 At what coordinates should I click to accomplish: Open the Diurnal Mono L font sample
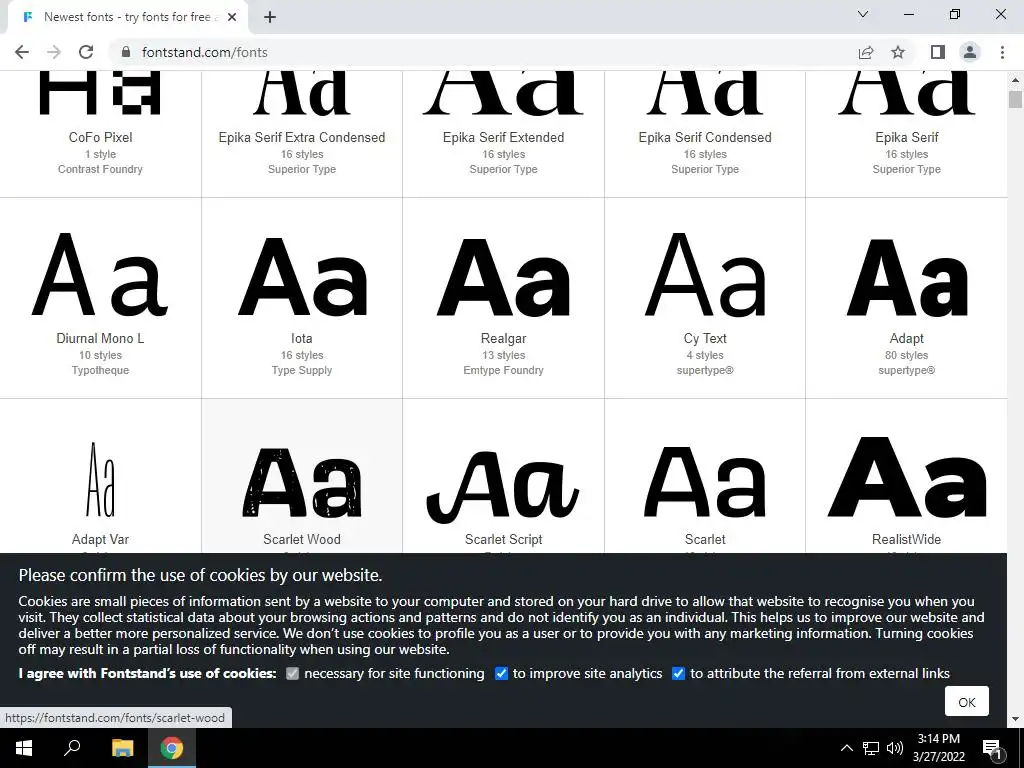(101, 274)
